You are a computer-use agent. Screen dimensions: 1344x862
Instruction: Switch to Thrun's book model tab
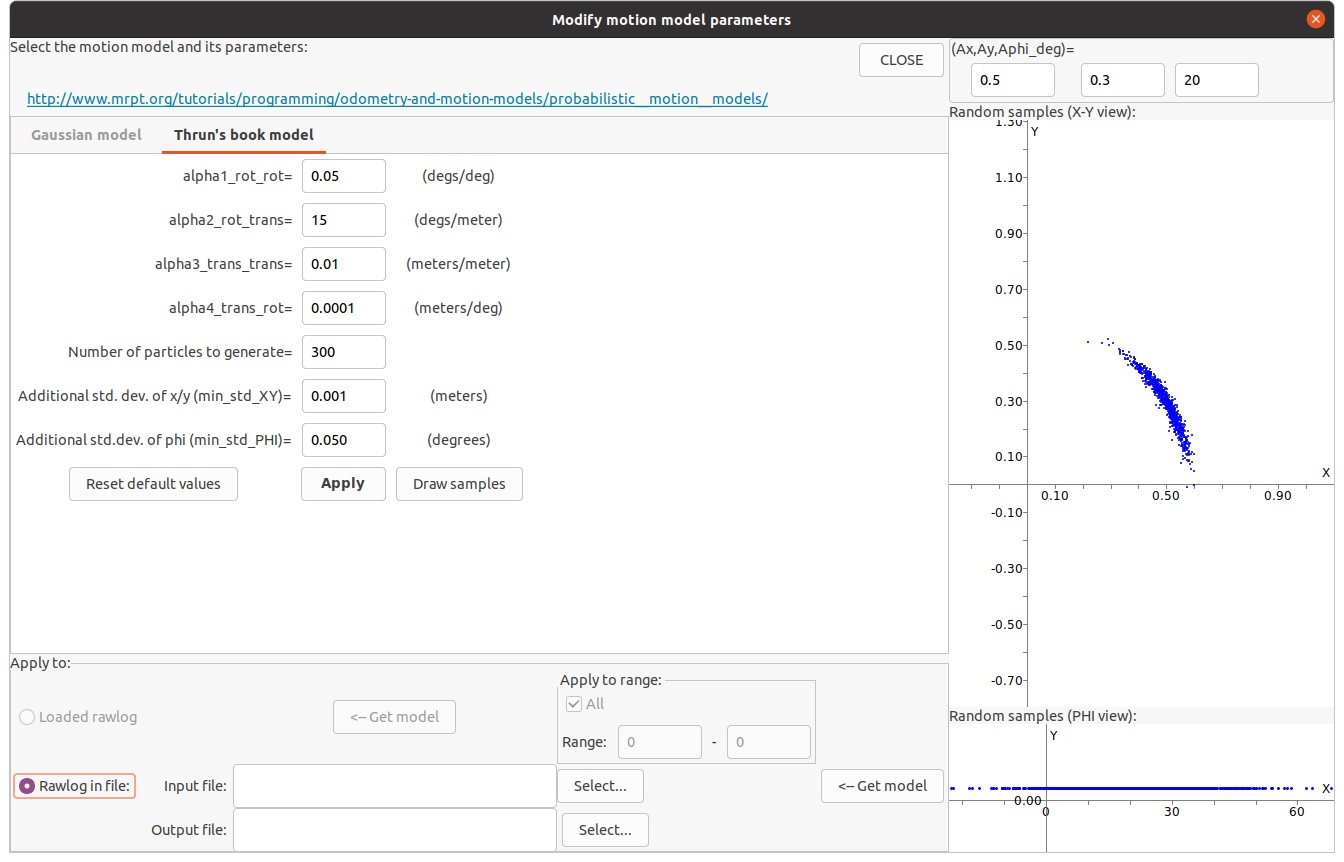pos(243,135)
